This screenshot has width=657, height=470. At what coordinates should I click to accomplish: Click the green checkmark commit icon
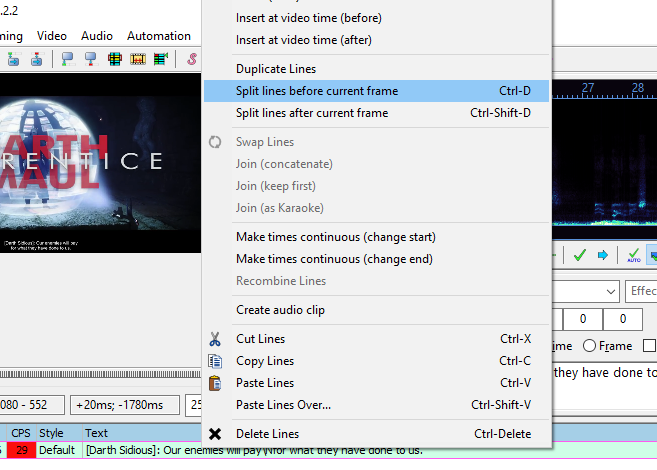(x=579, y=255)
